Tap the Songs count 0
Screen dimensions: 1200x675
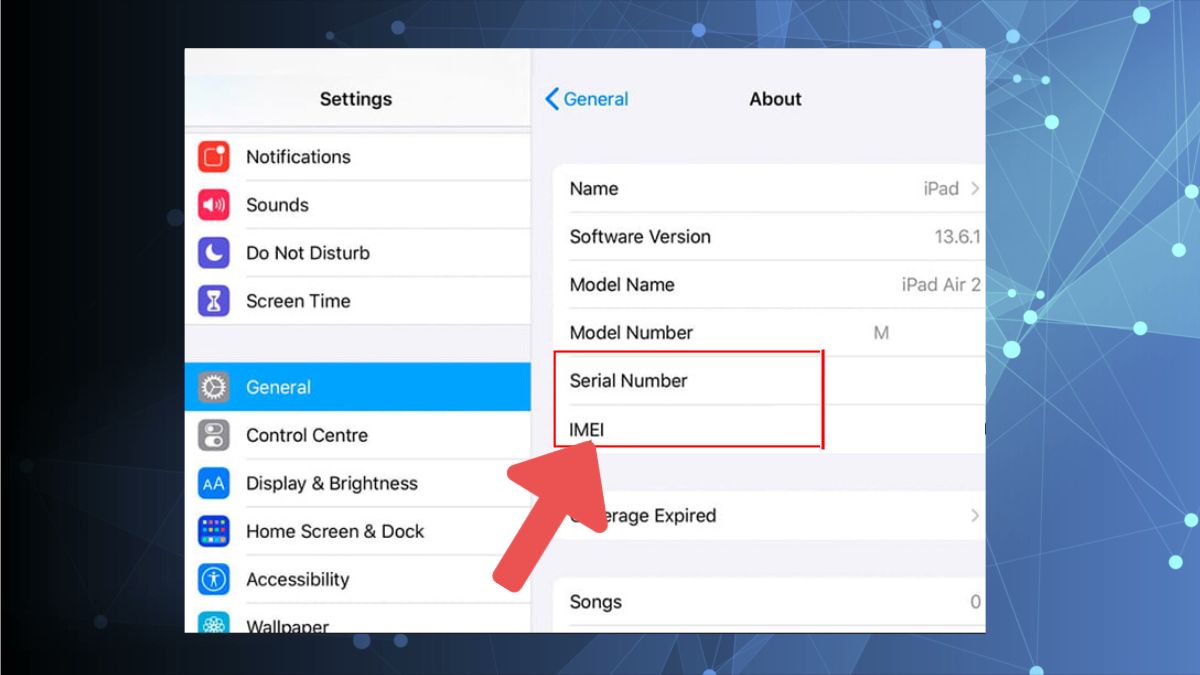(975, 602)
